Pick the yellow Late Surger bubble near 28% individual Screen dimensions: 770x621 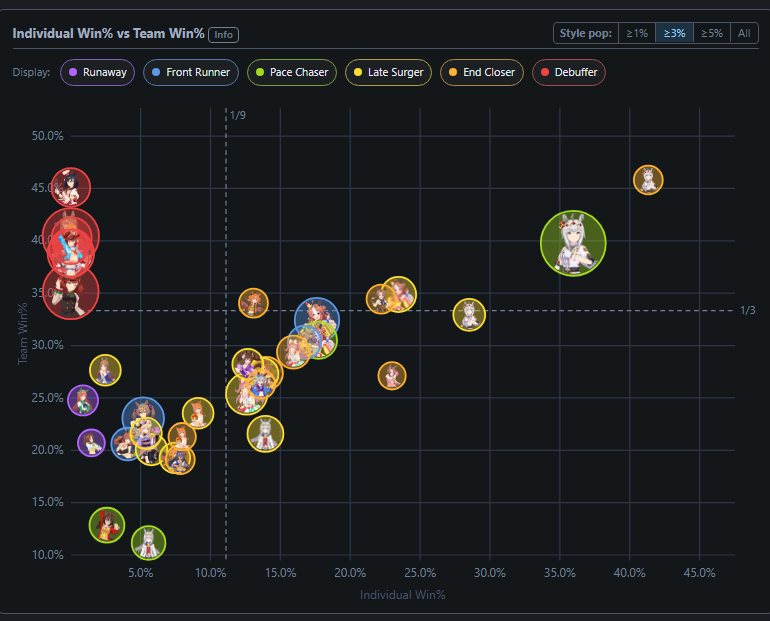[x=469, y=315]
